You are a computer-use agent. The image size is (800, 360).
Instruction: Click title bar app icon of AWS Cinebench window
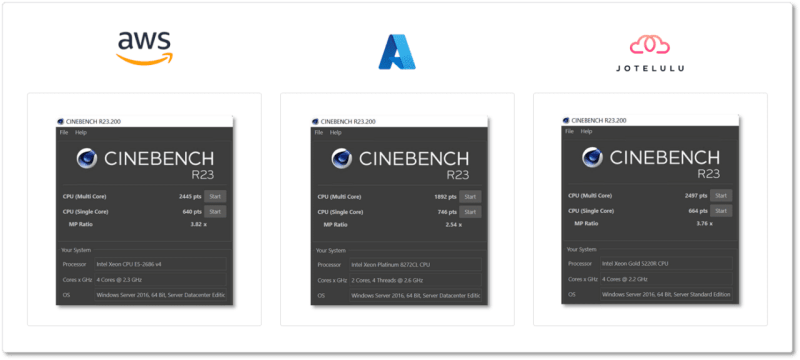tap(61, 121)
